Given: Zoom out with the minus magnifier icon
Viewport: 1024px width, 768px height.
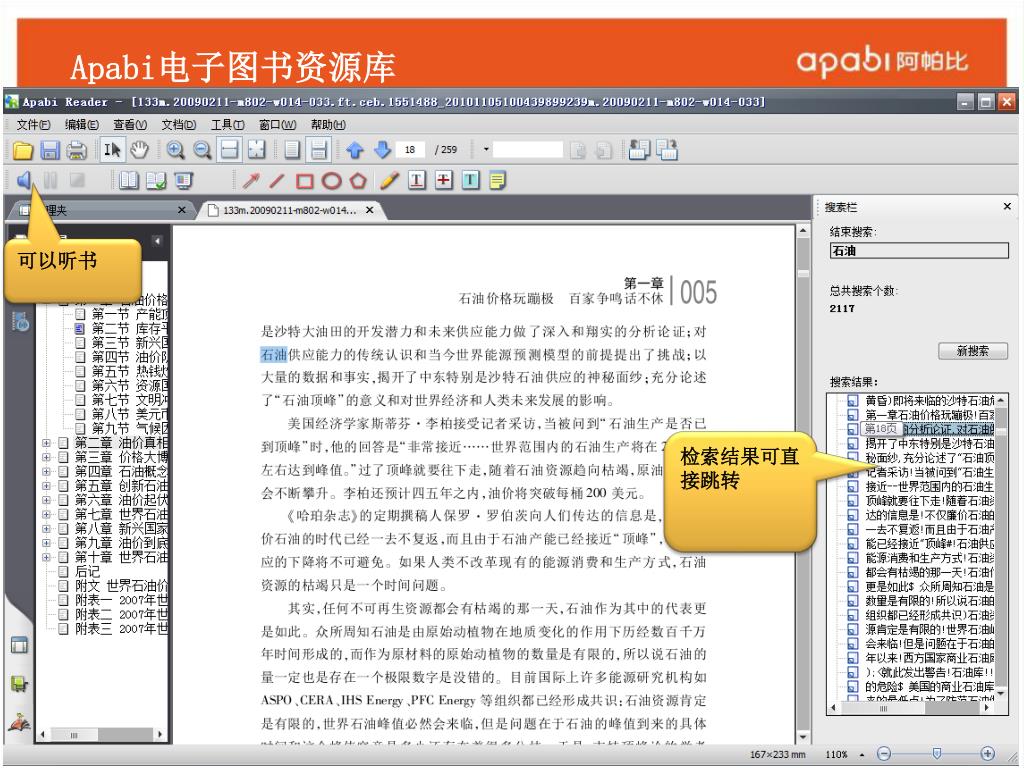Looking at the screenshot, I should pyautogui.click(x=202, y=150).
